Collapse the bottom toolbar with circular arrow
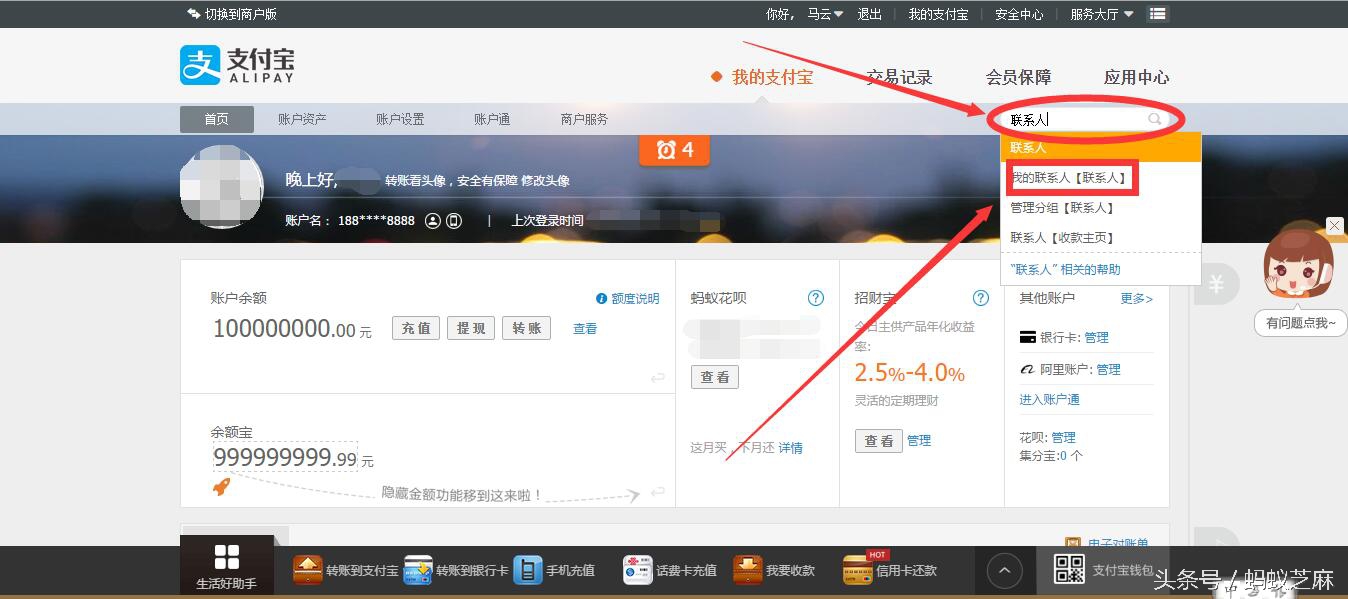Screen dimensions: 1348x599 point(1003,569)
